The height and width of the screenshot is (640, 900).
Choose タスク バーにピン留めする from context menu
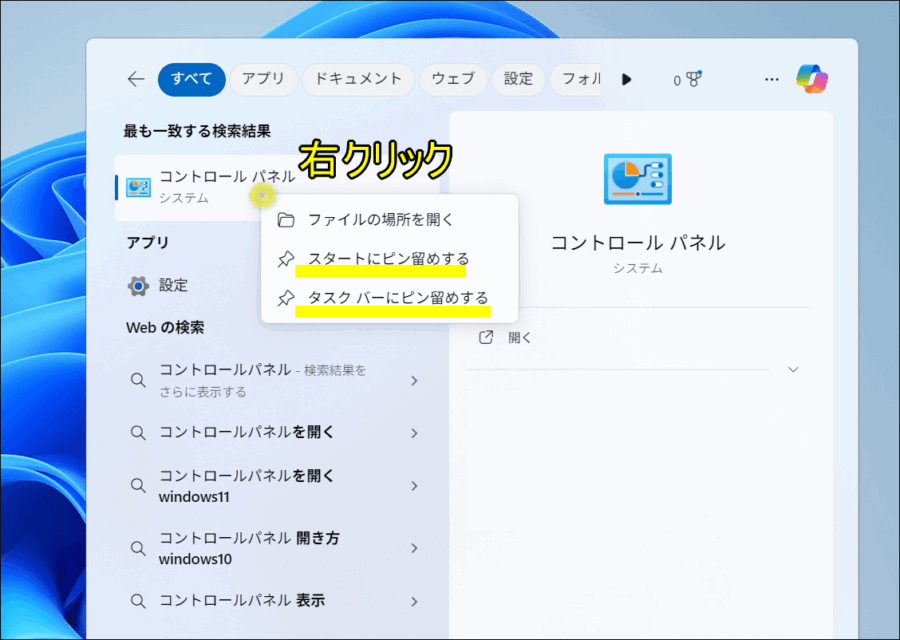point(397,298)
